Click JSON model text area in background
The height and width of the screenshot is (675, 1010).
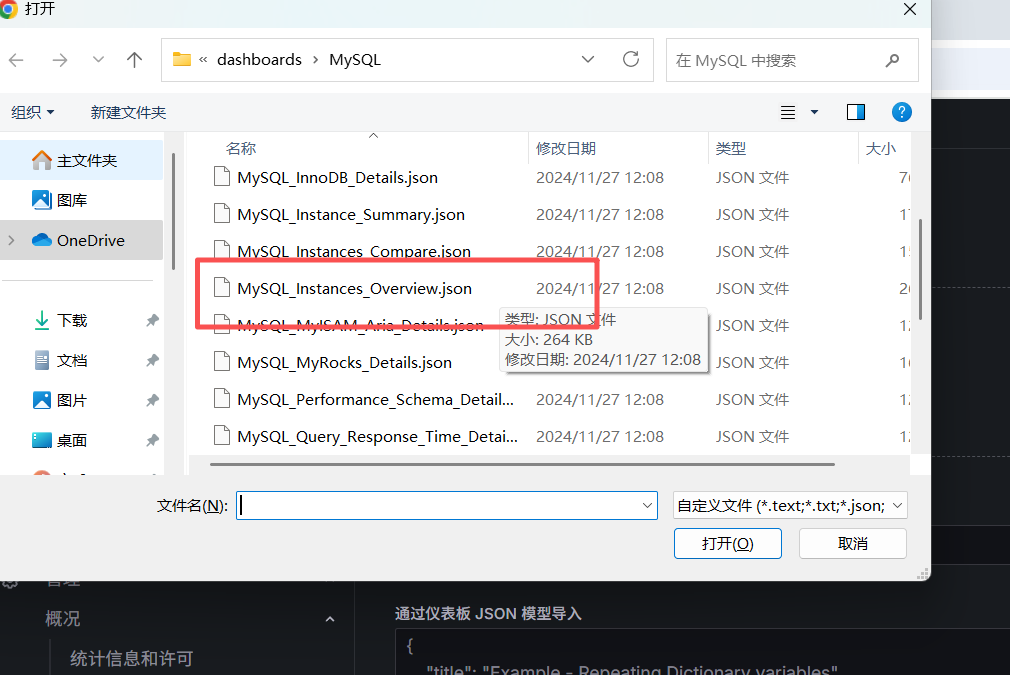(702, 652)
